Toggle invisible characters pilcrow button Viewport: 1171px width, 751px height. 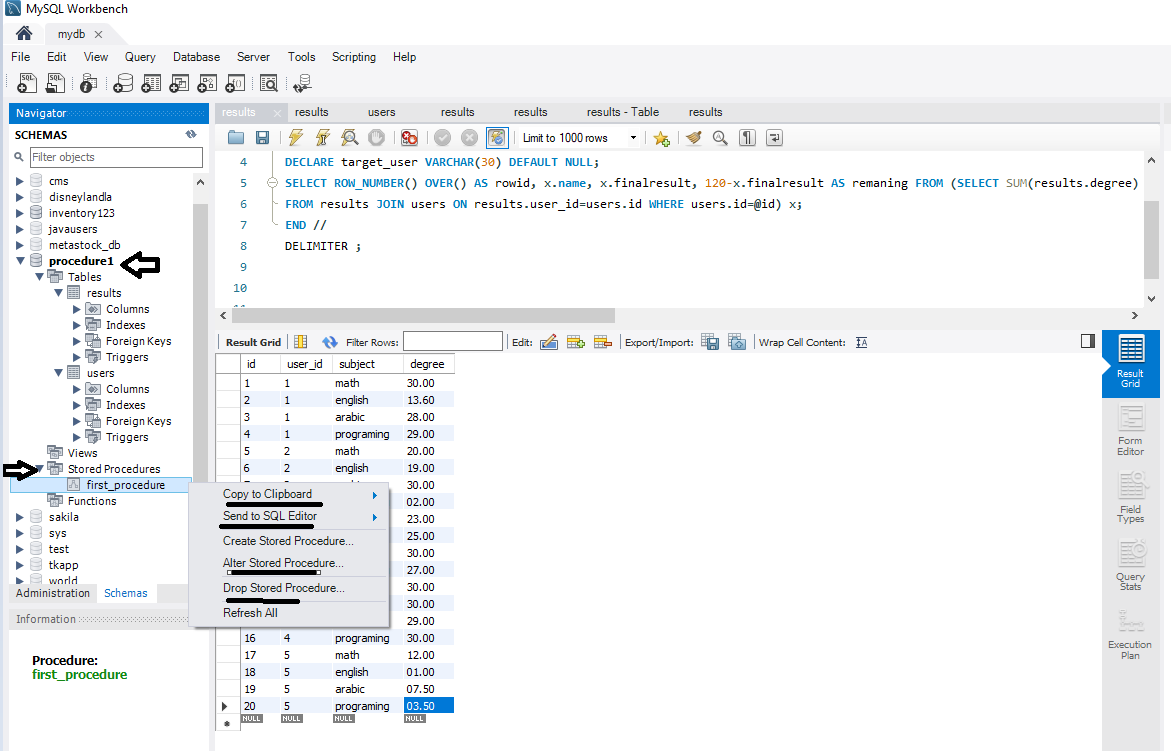(747, 138)
